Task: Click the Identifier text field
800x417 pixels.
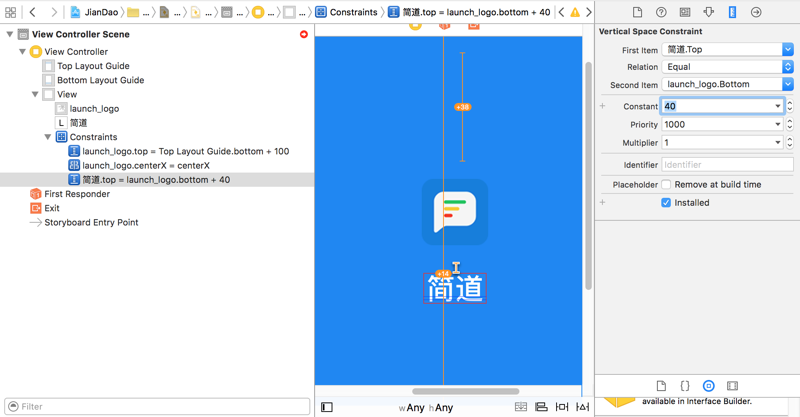Action: click(728, 165)
